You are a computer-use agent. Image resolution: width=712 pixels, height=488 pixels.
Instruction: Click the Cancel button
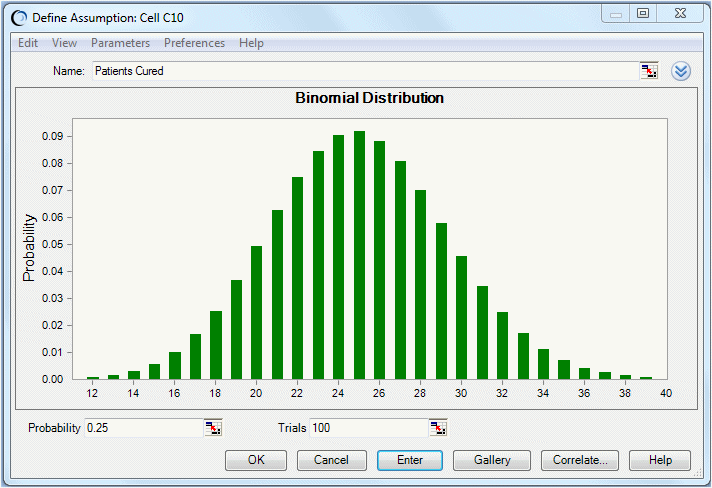coord(331,460)
